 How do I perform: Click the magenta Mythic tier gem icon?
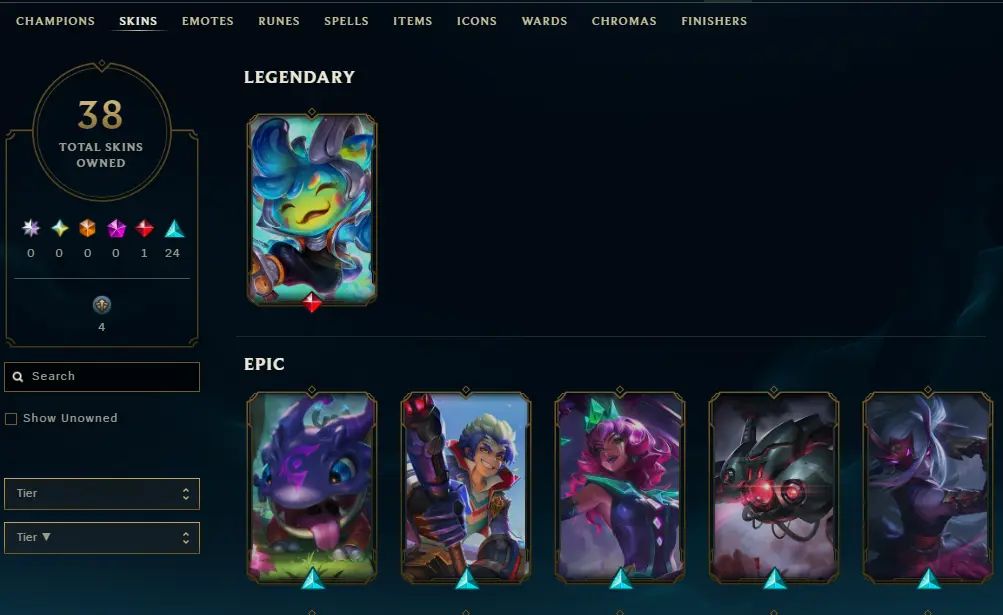point(116,228)
